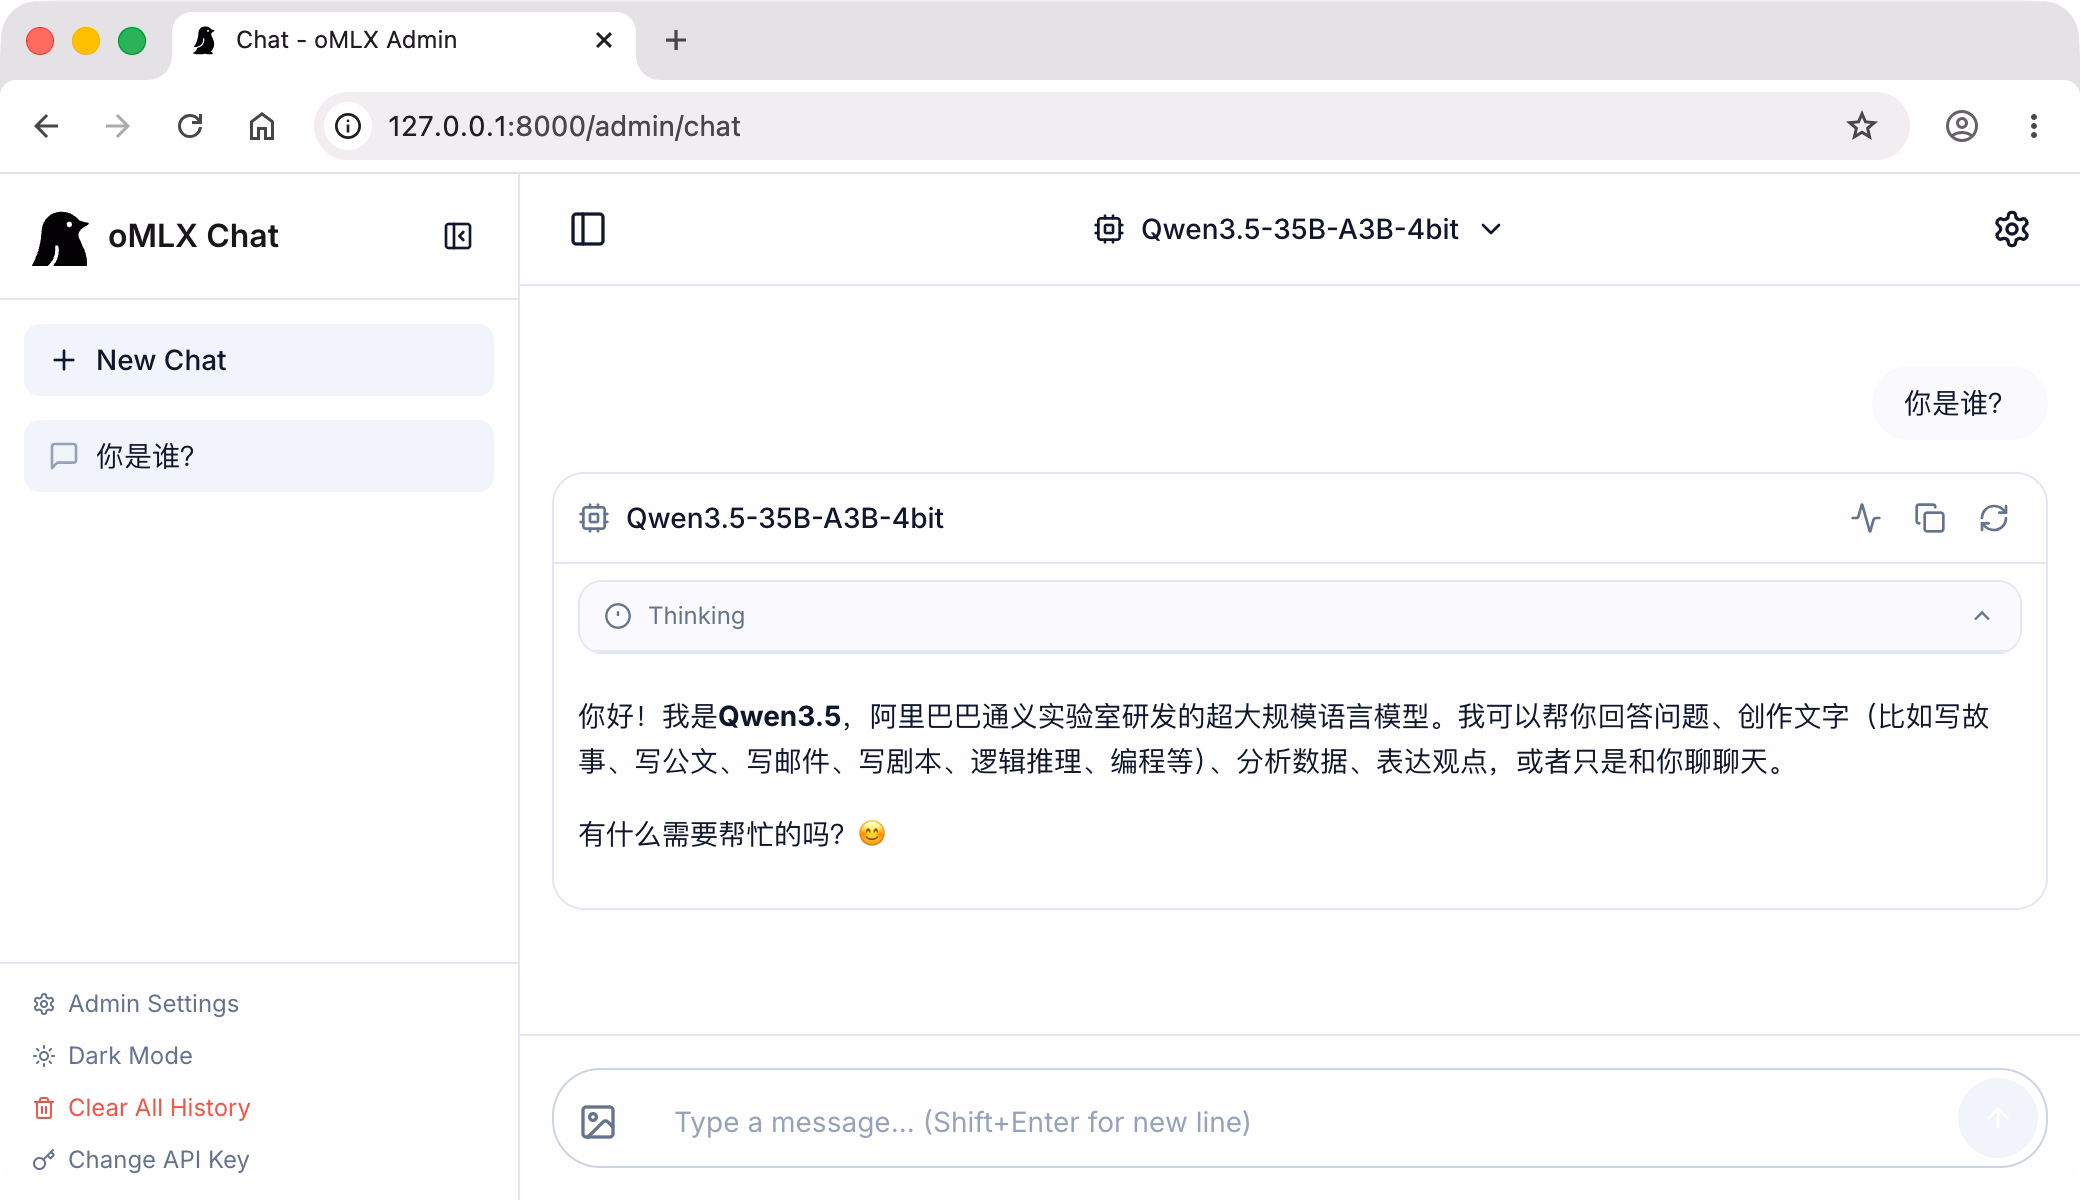
Task: Collapse the oMLX Chat sidebar
Action: pos(457,236)
